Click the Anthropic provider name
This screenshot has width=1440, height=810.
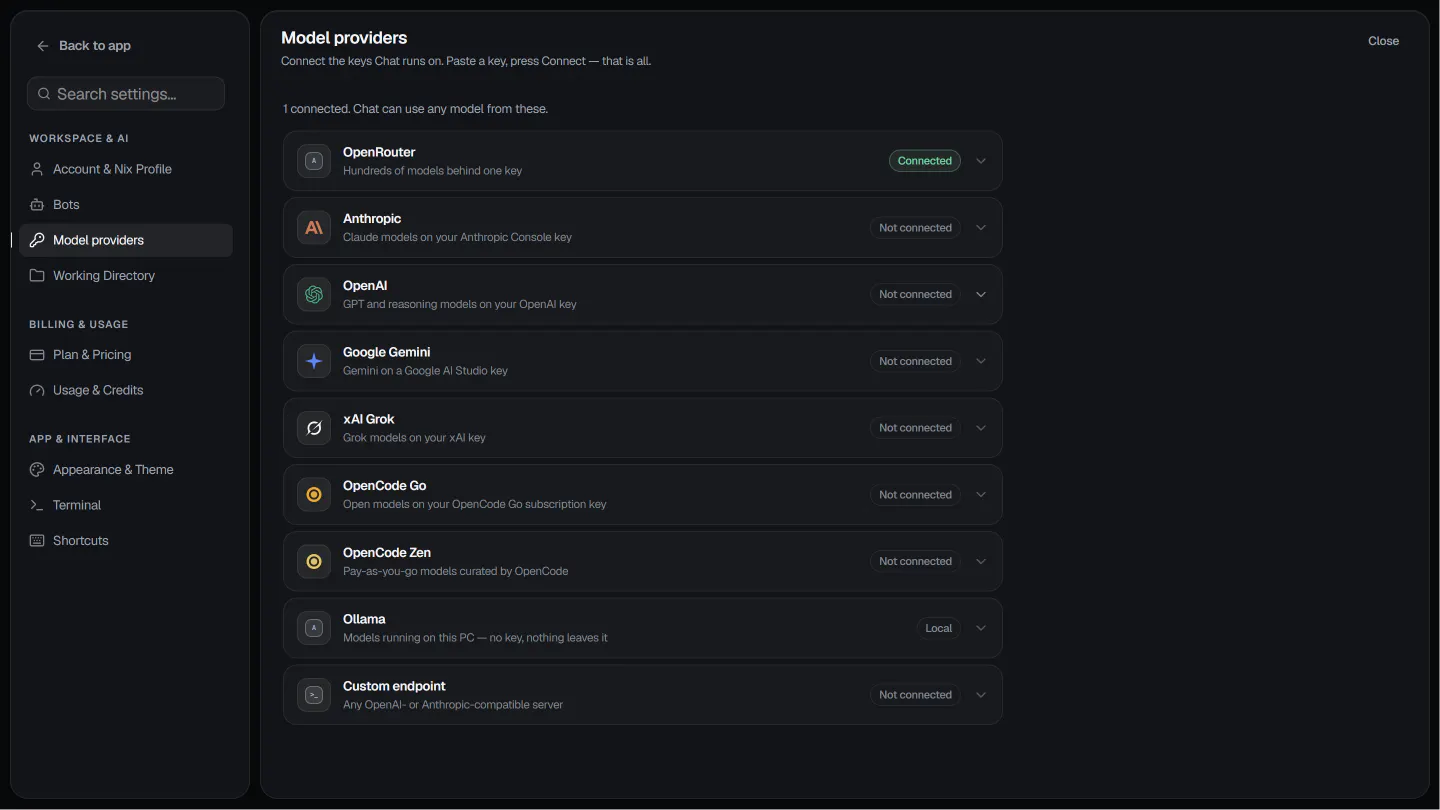372,219
